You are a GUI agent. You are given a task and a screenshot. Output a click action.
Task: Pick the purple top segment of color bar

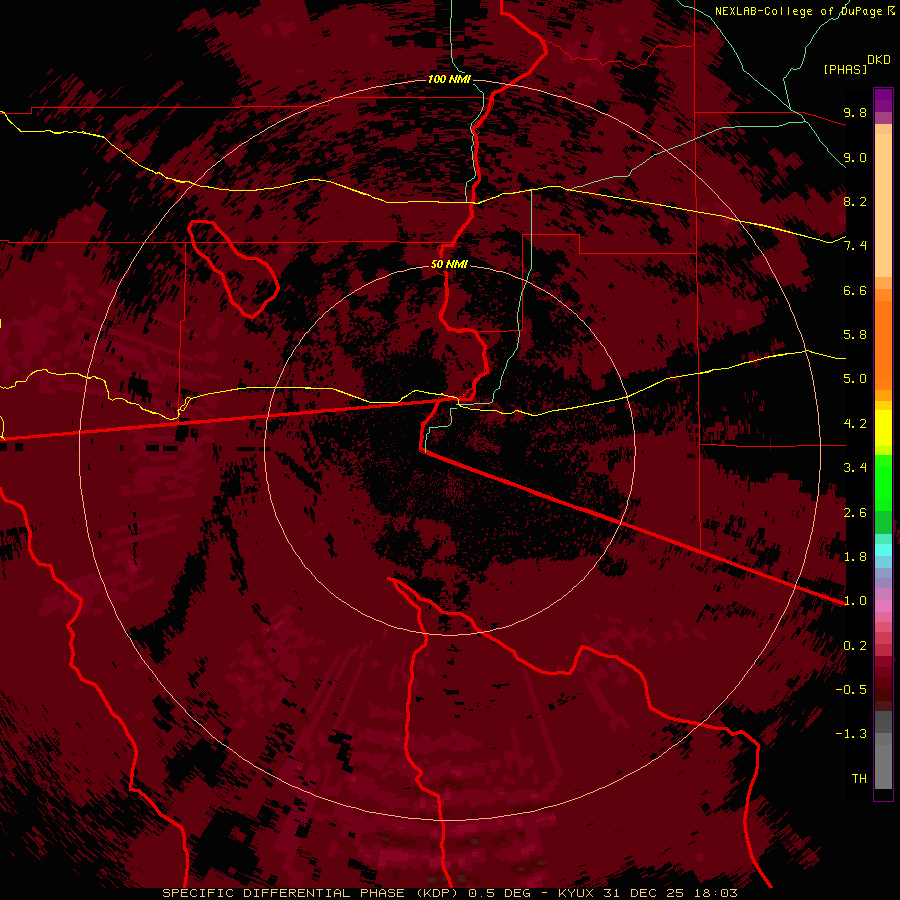coord(883,100)
